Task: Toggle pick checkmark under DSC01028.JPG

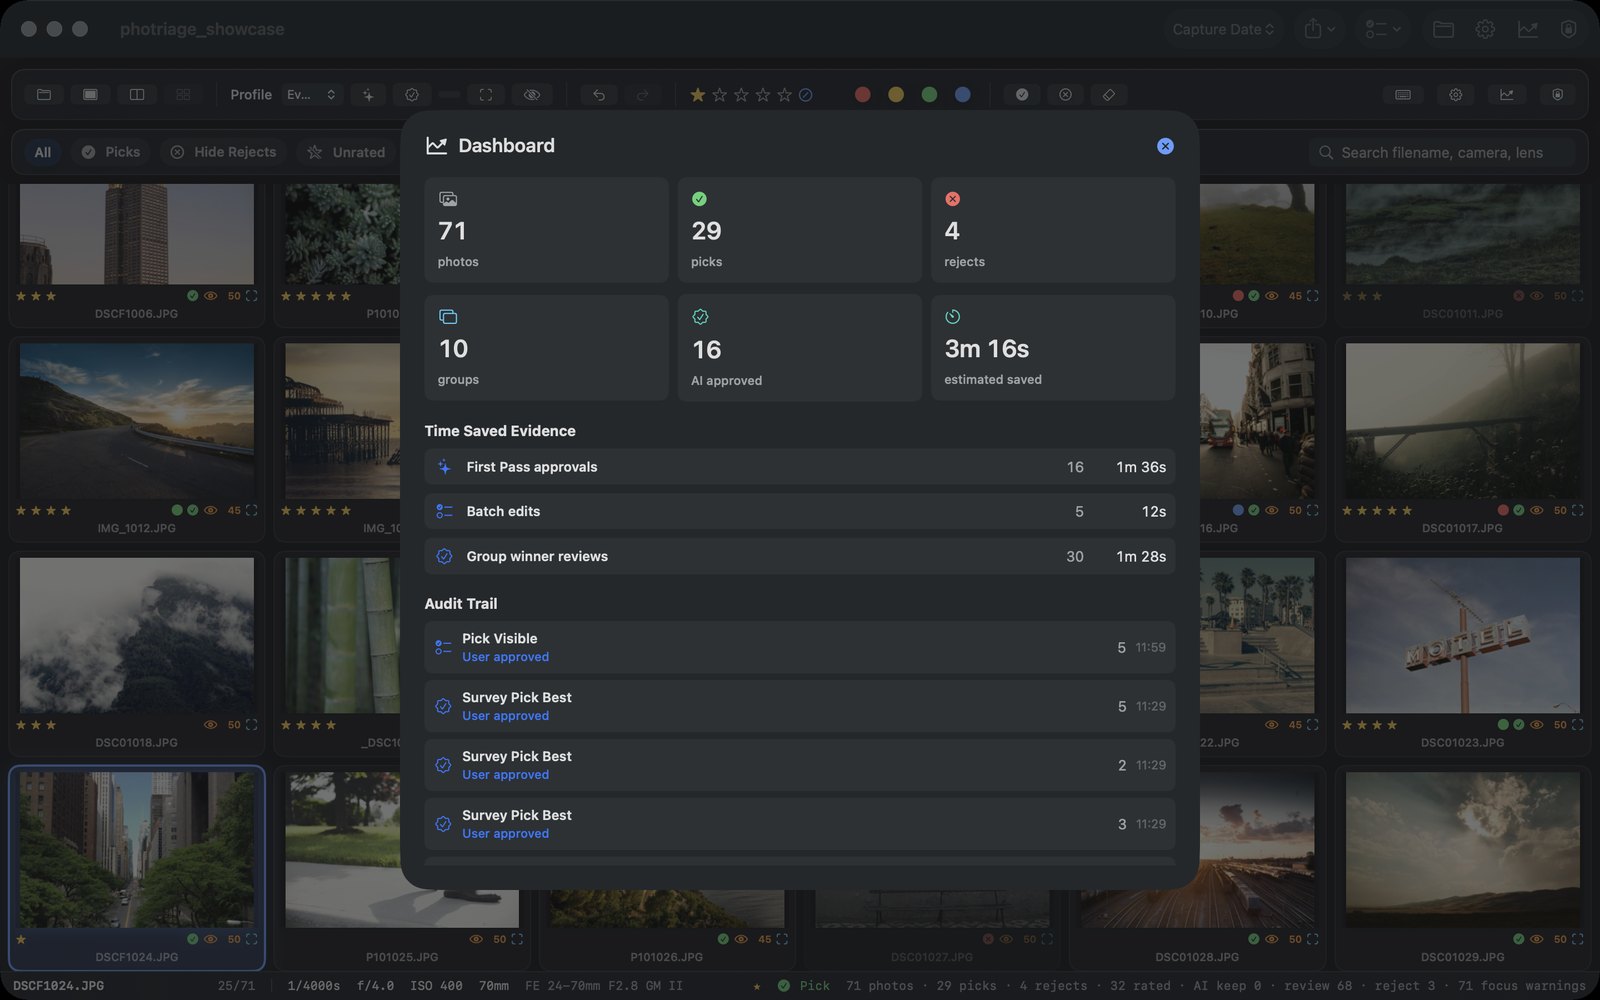Action: pos(1253,939)
